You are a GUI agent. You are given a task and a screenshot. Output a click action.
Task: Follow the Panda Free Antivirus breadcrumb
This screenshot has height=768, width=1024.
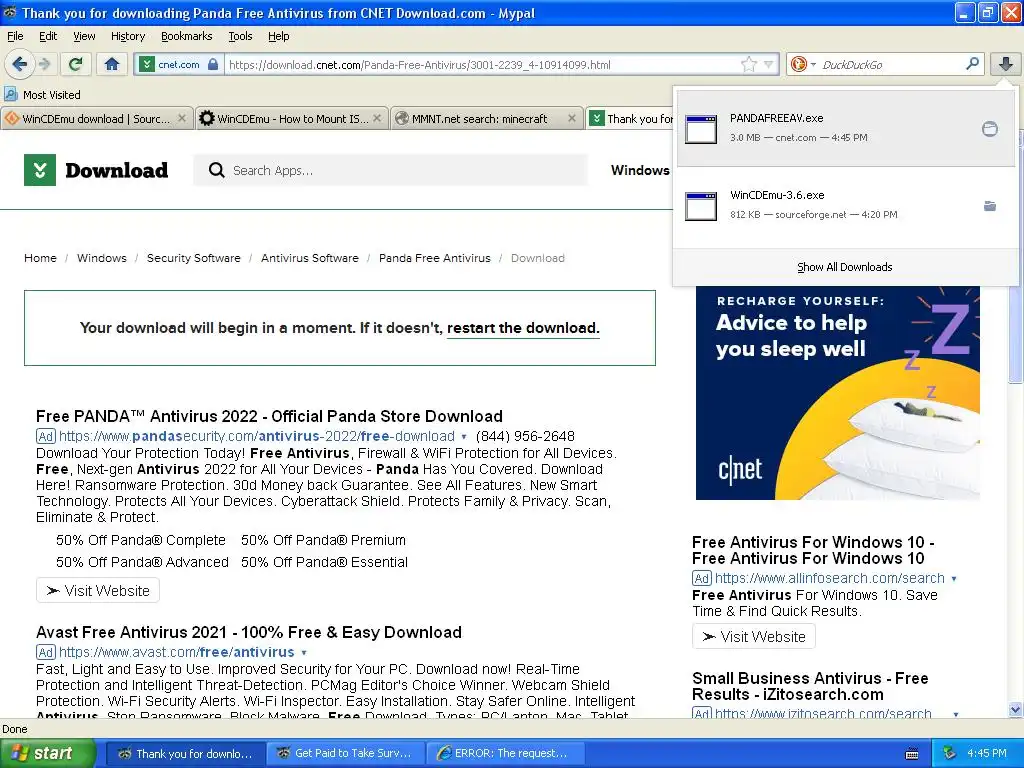point(434,258)
